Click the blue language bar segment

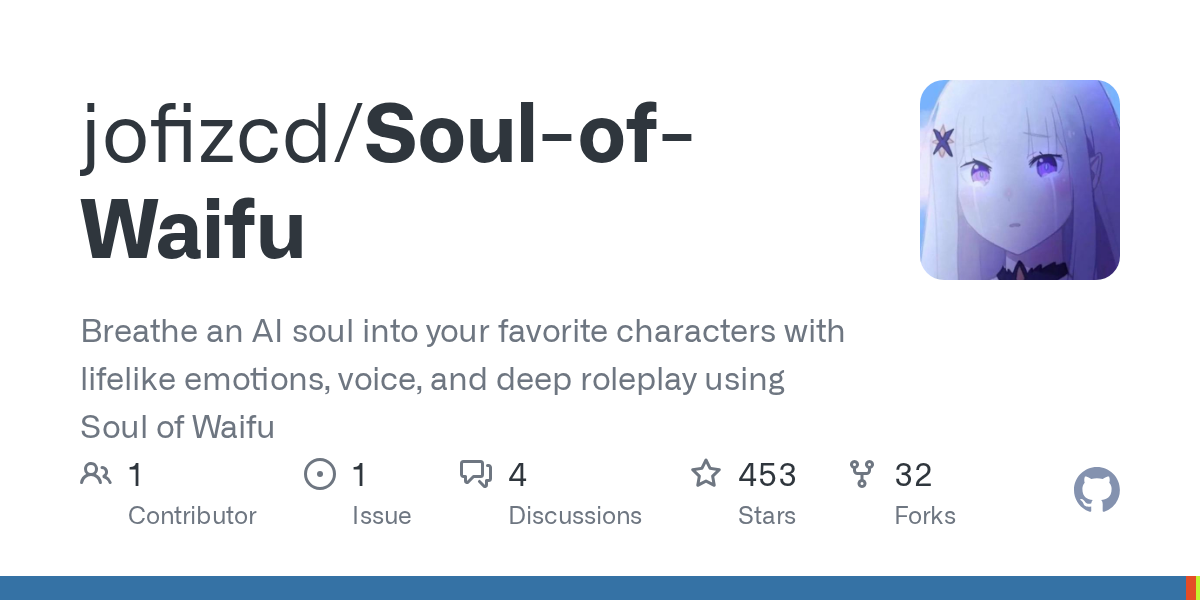[x=592, y=588]
